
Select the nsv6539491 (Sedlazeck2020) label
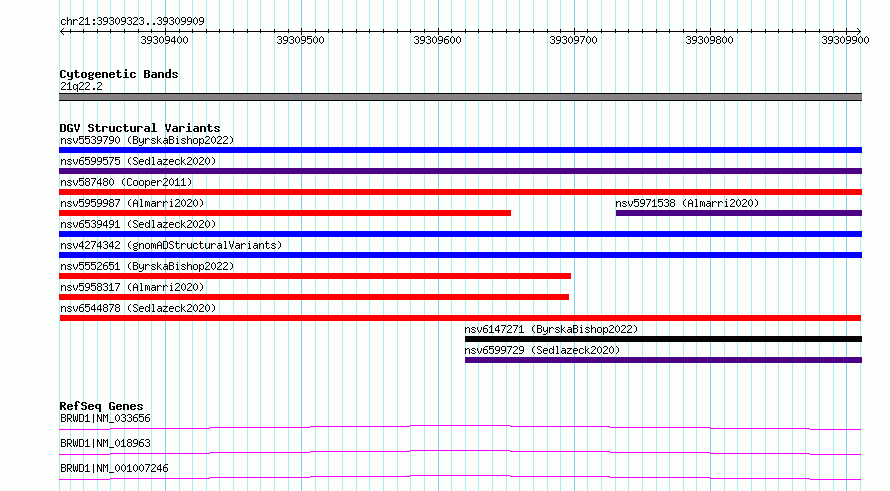tap(138, 224)
